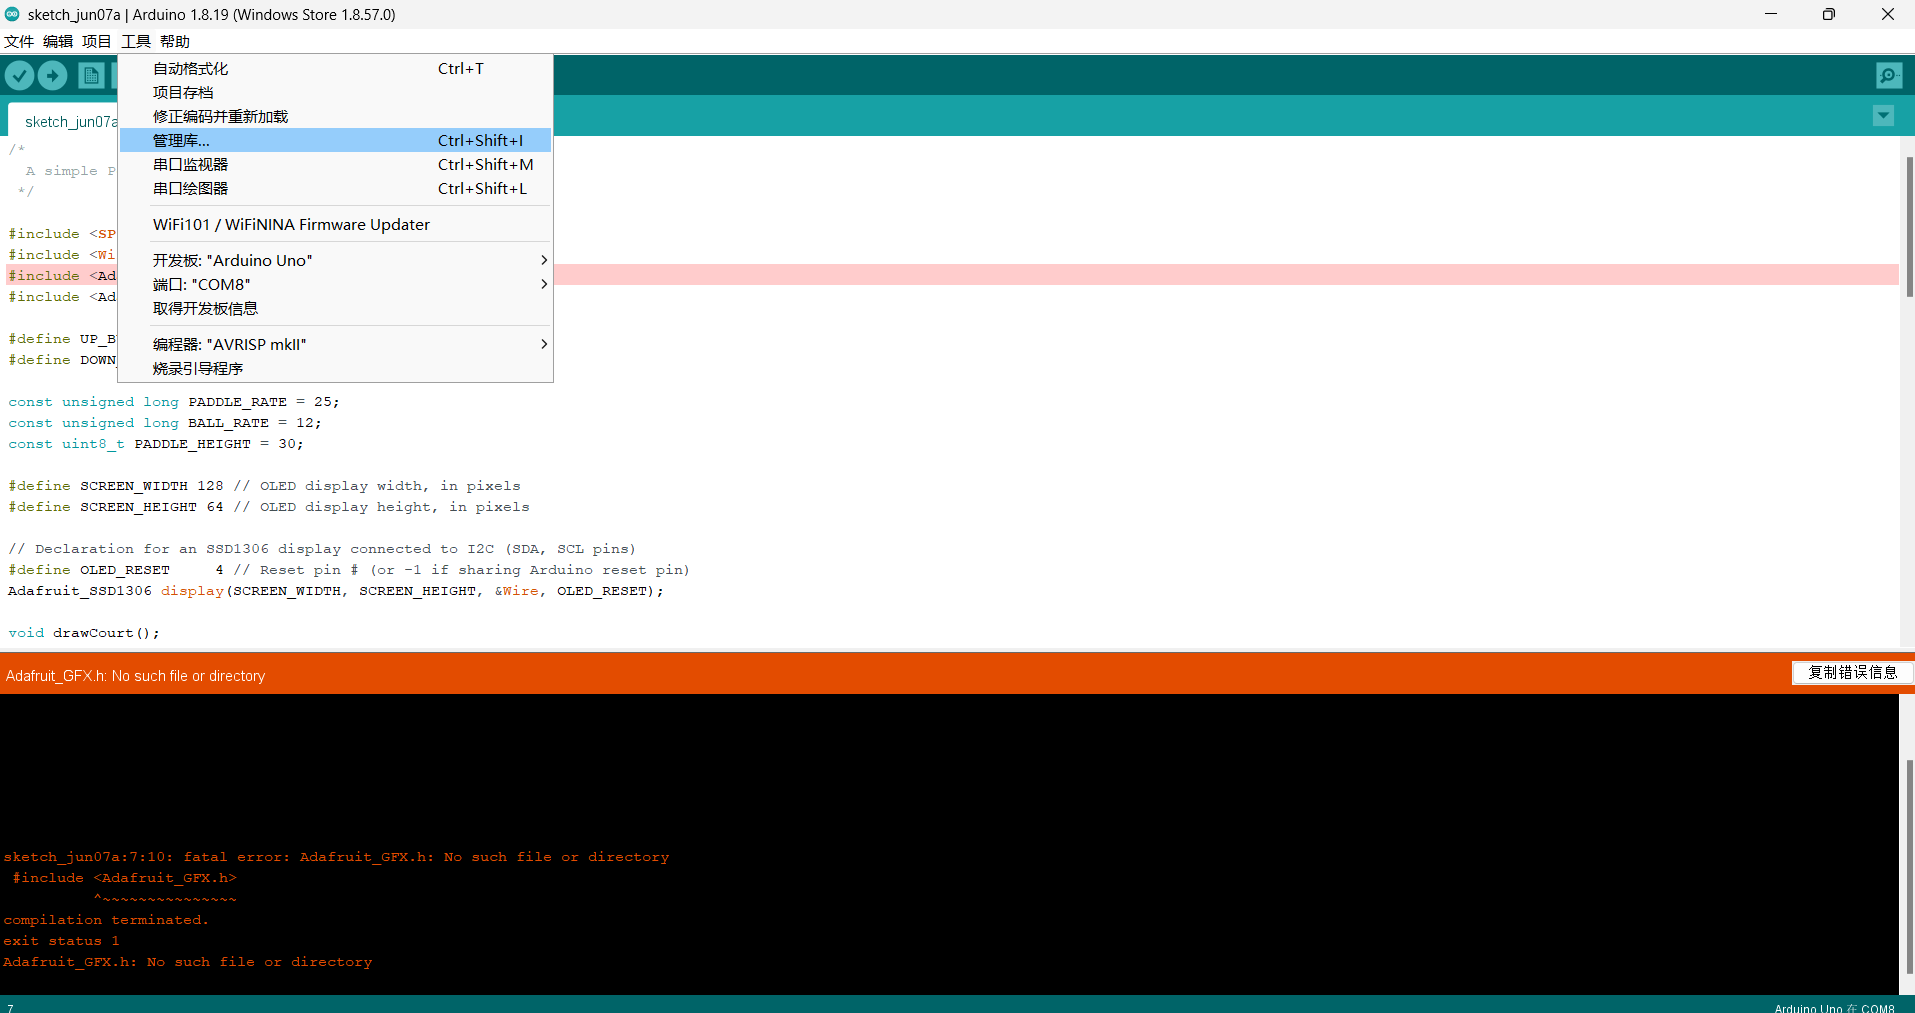Click the PADDLE_HEIGHT = 30 code line

[x=156, y=444]
